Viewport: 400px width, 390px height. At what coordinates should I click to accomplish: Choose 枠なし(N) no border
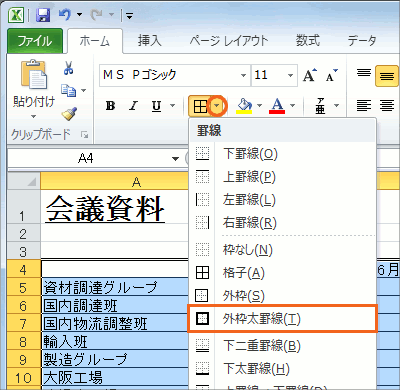click(x=283, y=249)
